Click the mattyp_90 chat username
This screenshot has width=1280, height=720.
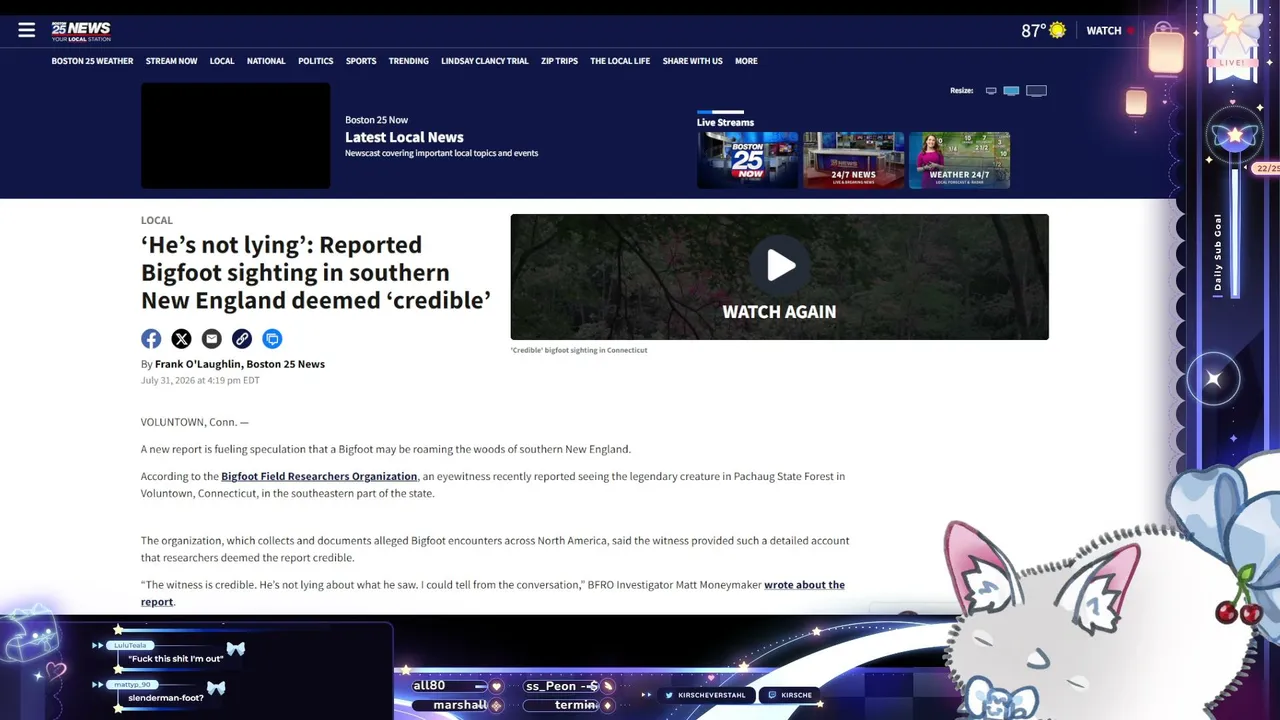point(132,684)
